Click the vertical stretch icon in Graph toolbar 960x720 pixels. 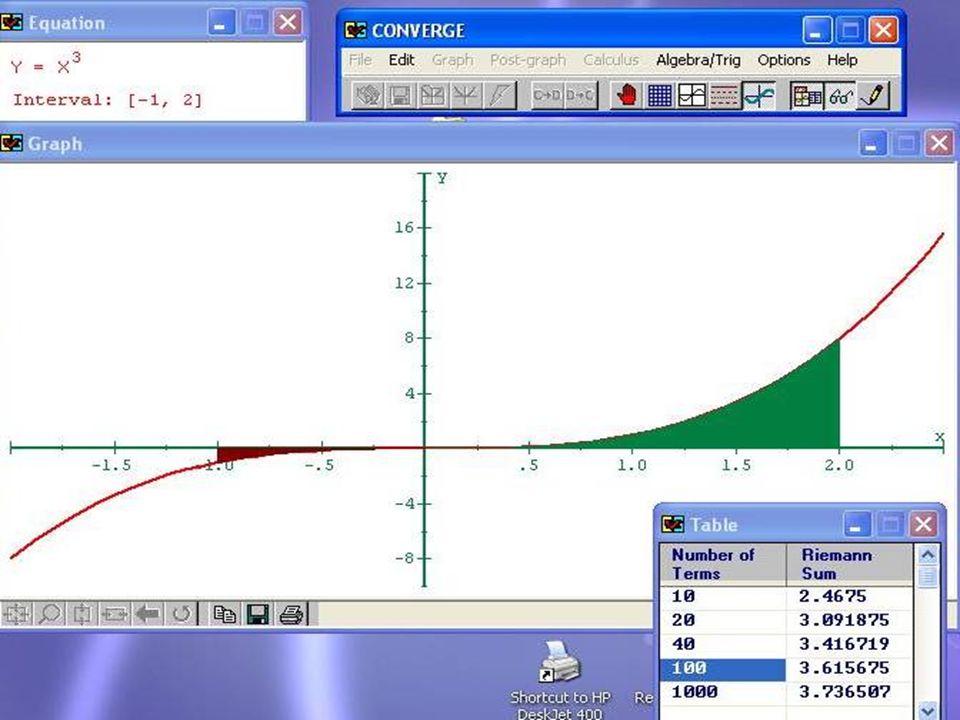pyautogui.click(x=82, y=613)
